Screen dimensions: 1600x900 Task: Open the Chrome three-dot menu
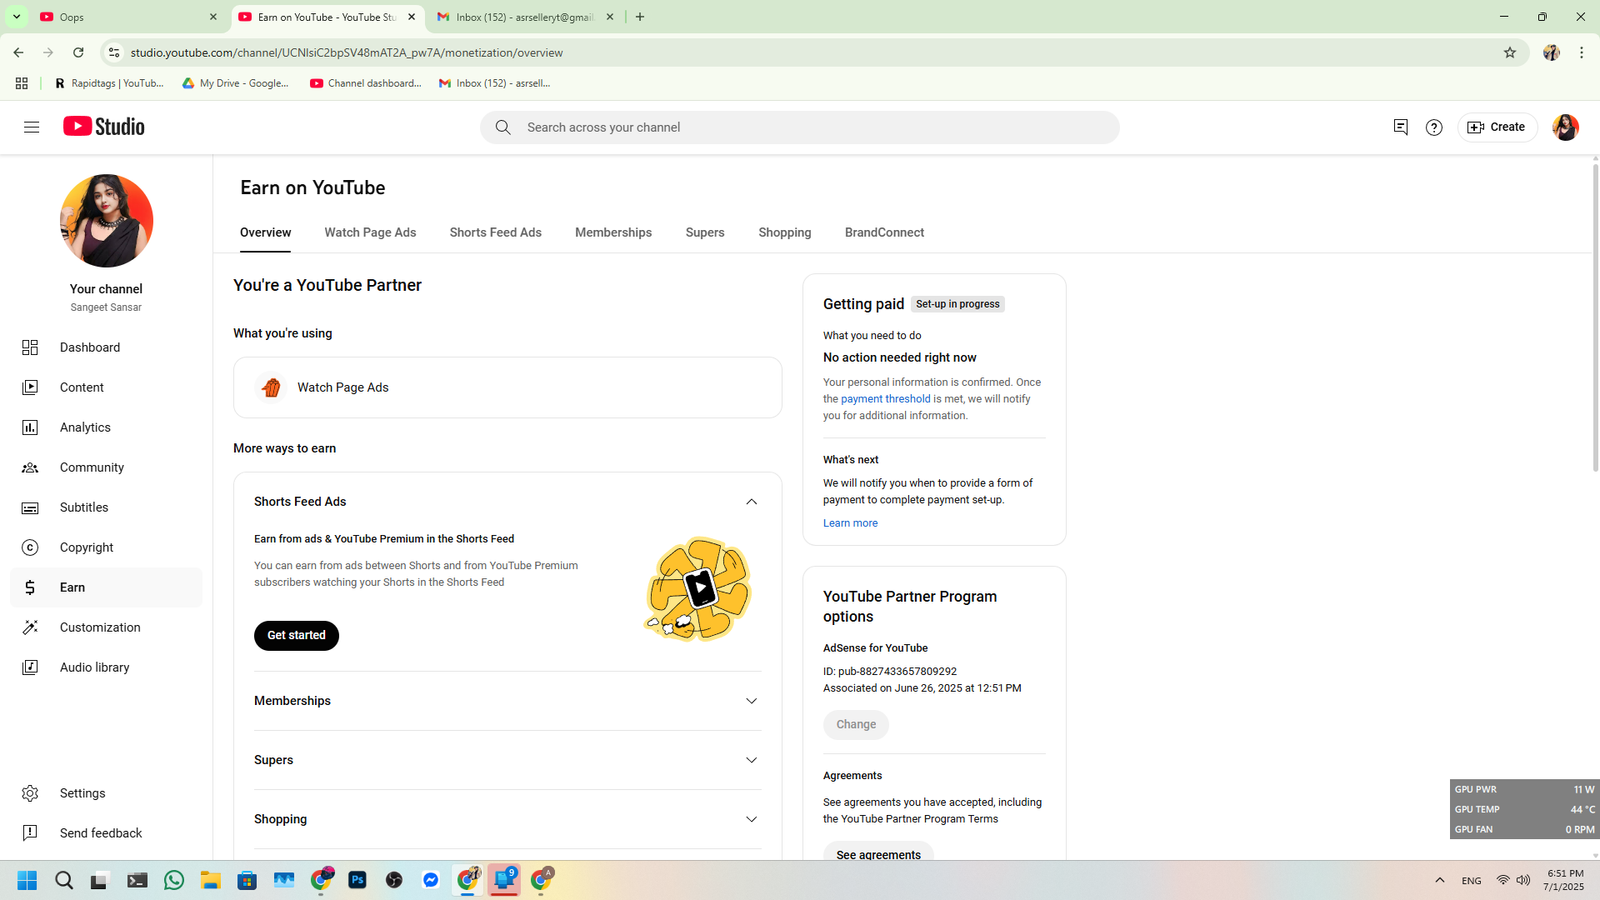pos(1581,52)
